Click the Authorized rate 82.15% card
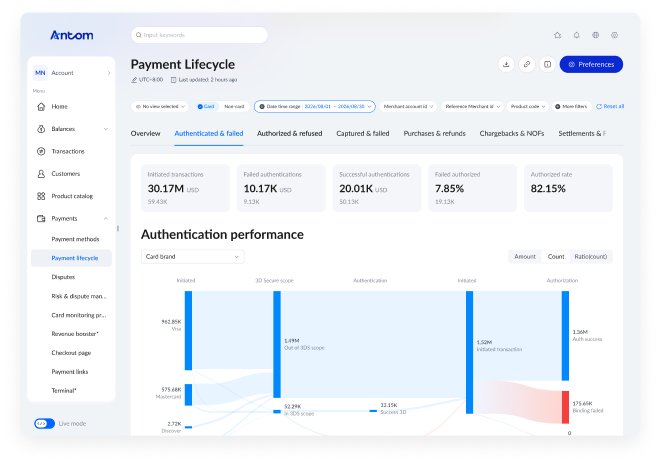Screen dimensions: 661x464 568,188
